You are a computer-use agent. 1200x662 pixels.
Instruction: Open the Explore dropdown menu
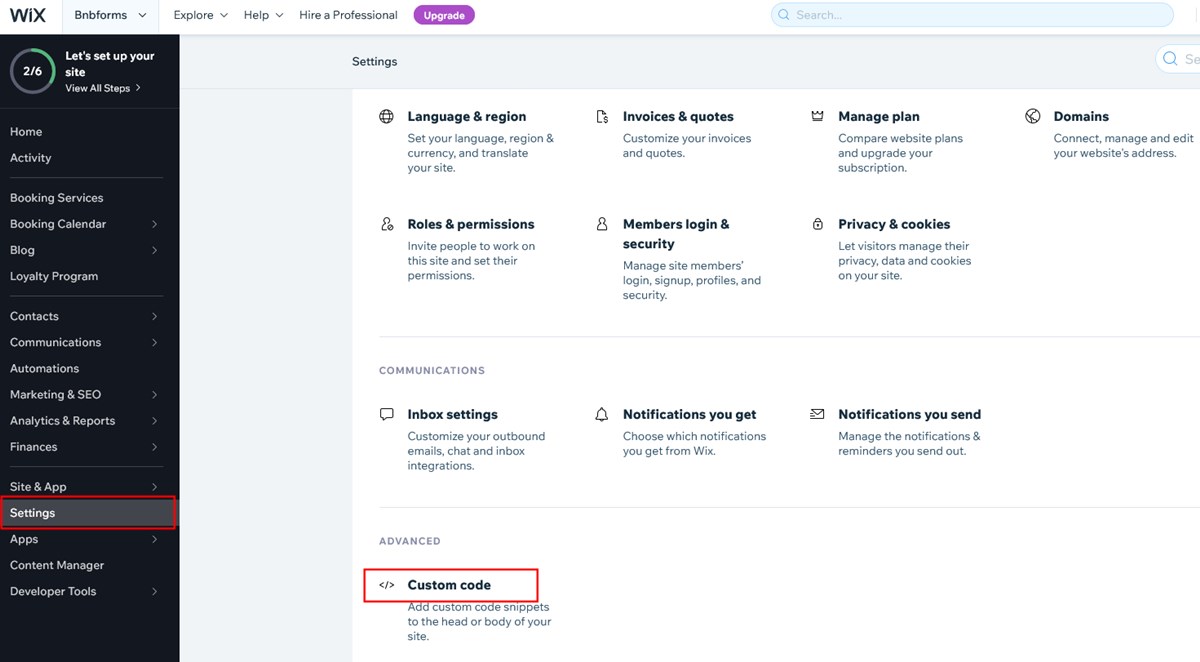[200, 15]
